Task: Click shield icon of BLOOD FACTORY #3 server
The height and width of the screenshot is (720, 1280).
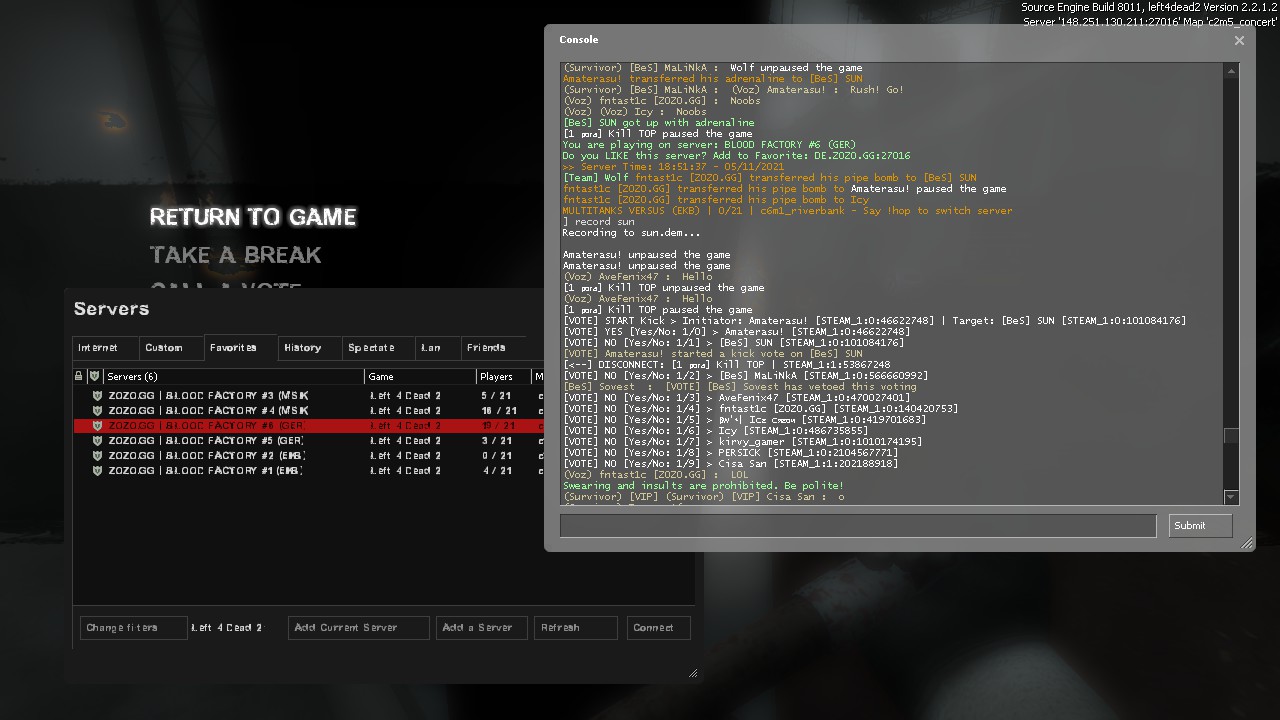Action: (97, 396)
